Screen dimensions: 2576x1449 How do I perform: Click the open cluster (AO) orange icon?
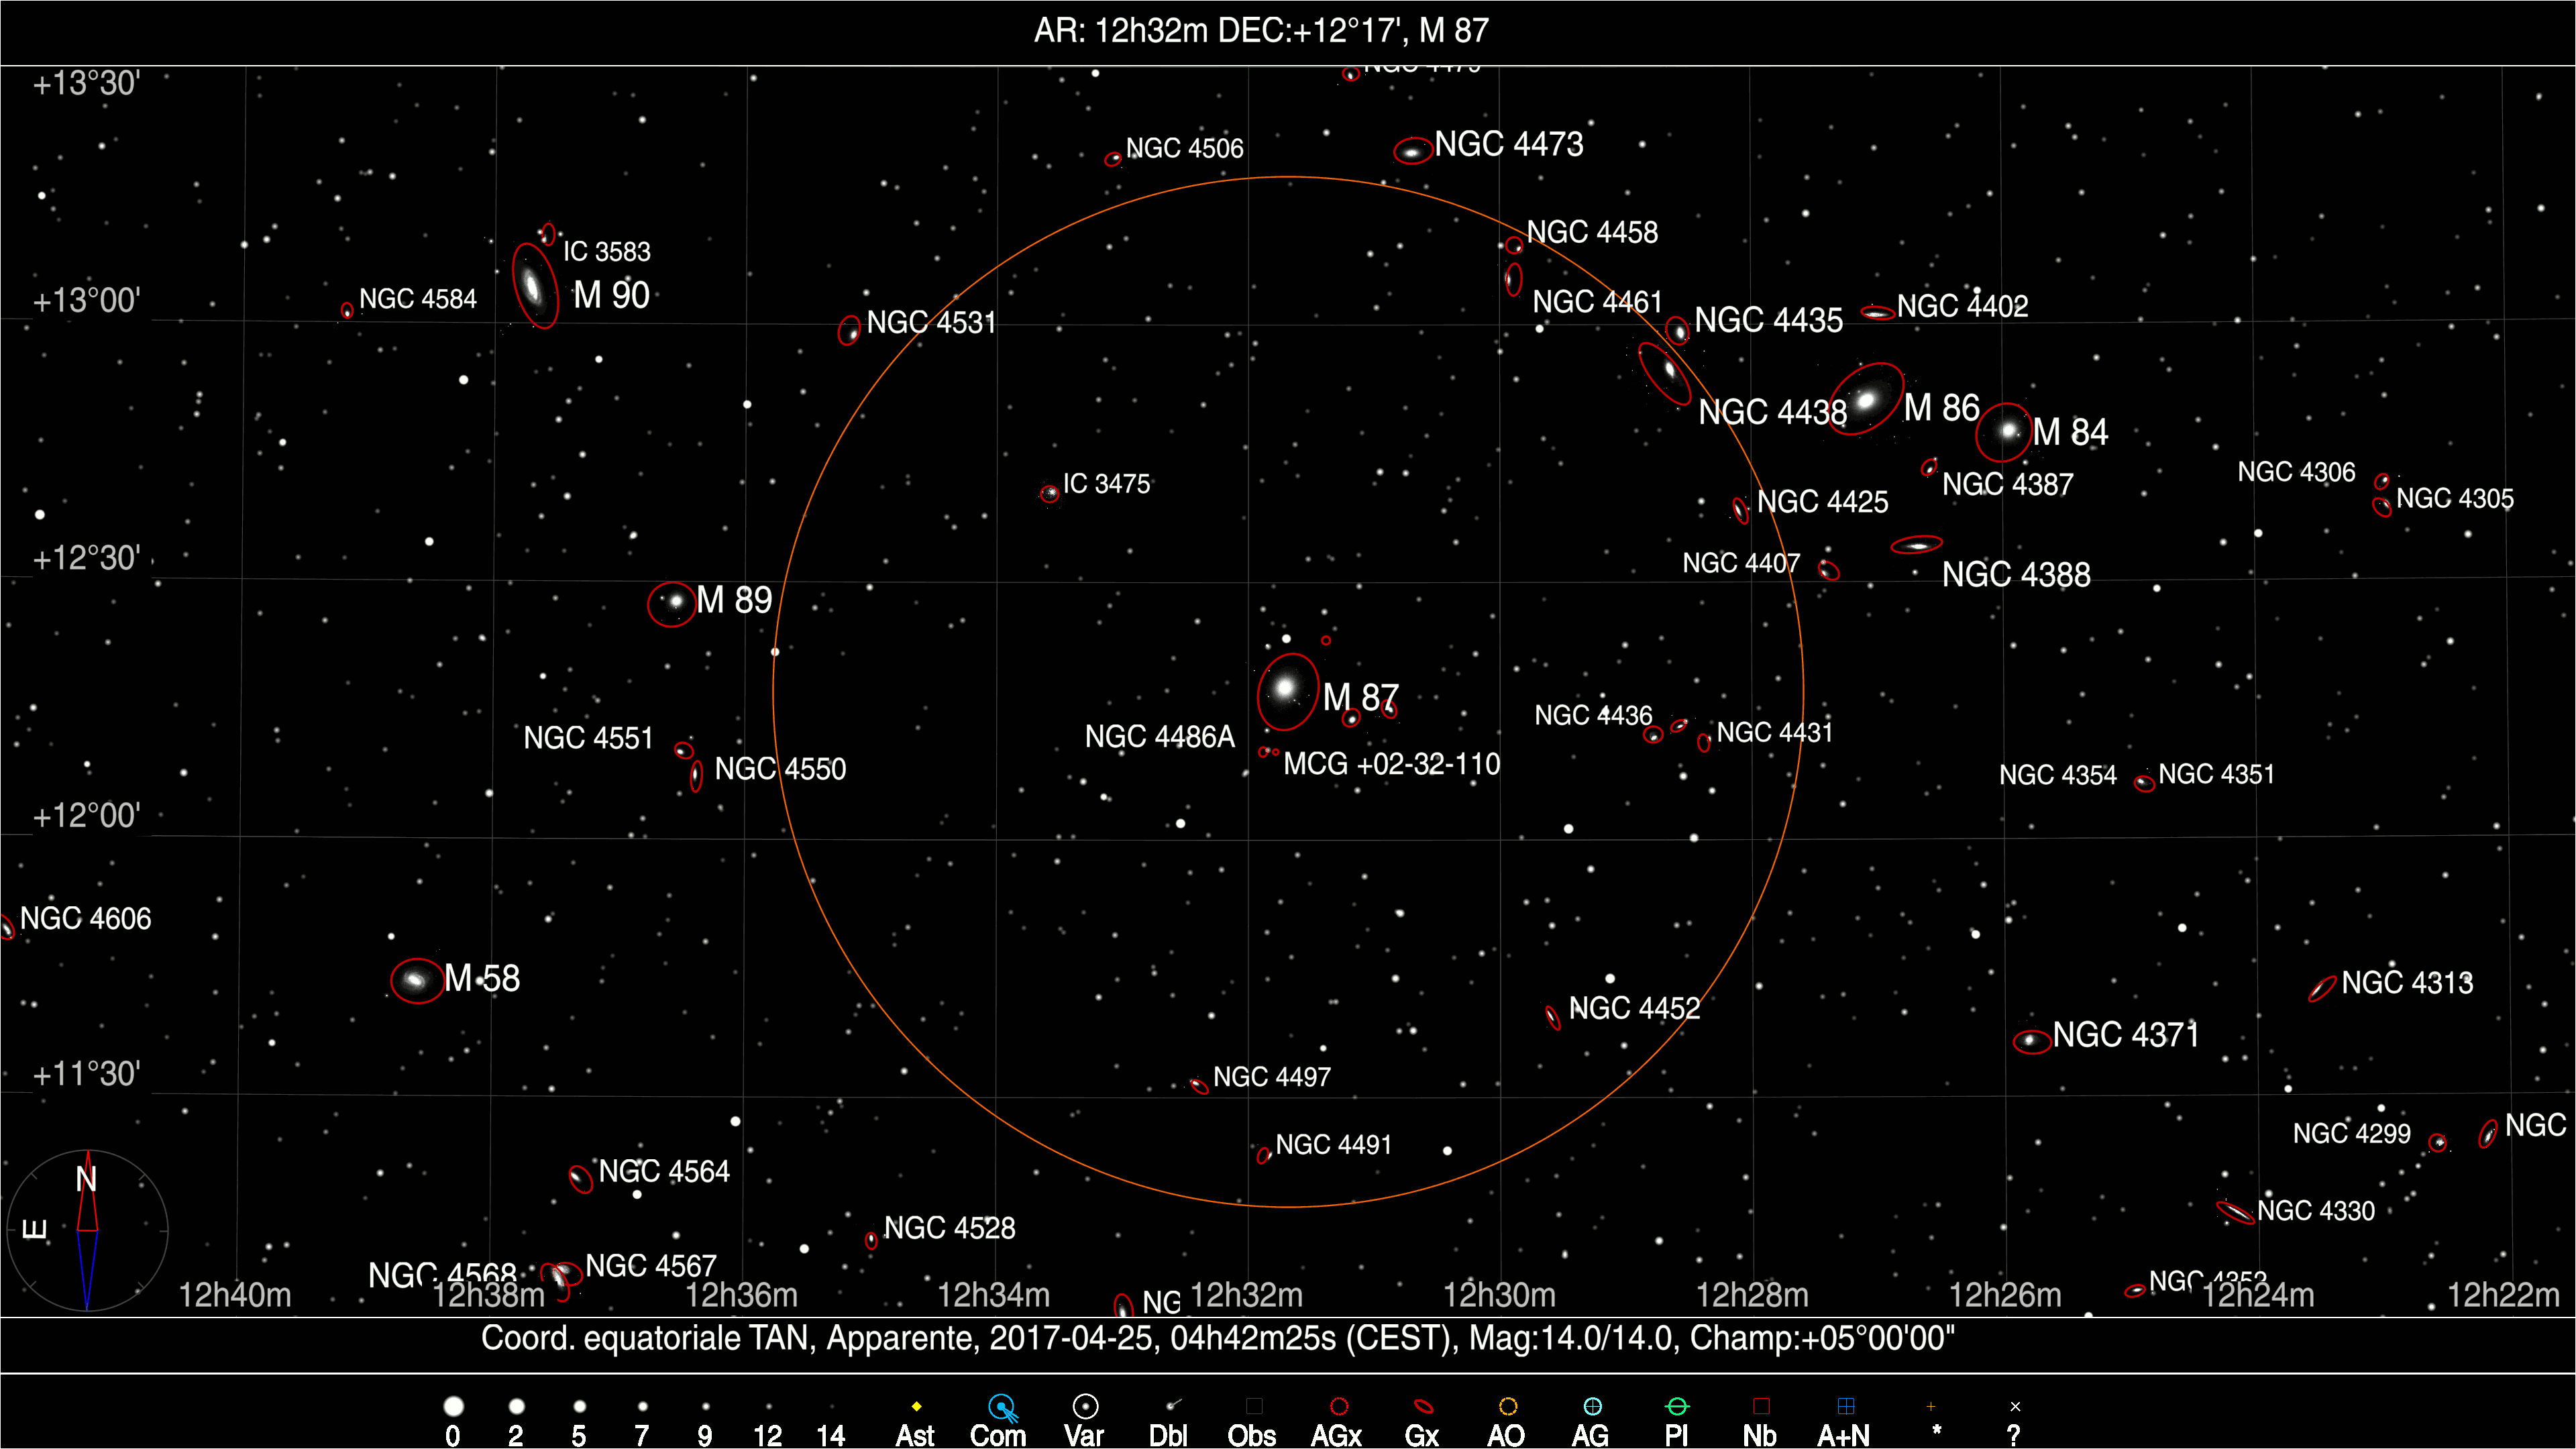click(1508, 1407)
